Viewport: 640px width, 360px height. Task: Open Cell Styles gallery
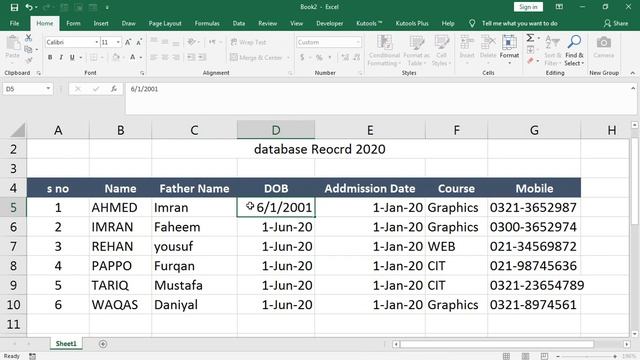point(441,50)
